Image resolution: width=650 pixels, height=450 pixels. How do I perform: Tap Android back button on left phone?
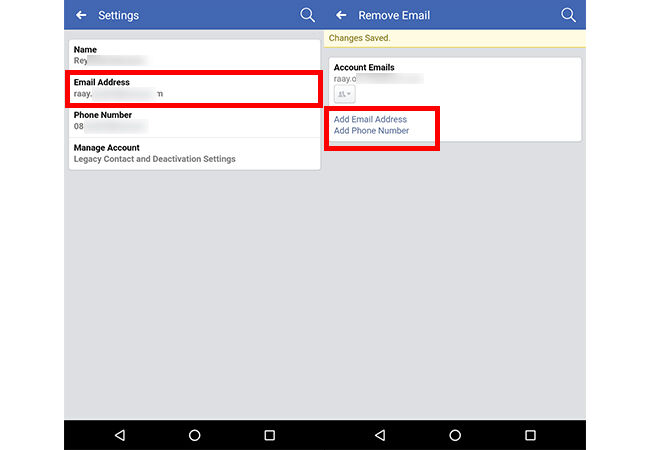tap(120, 435)
